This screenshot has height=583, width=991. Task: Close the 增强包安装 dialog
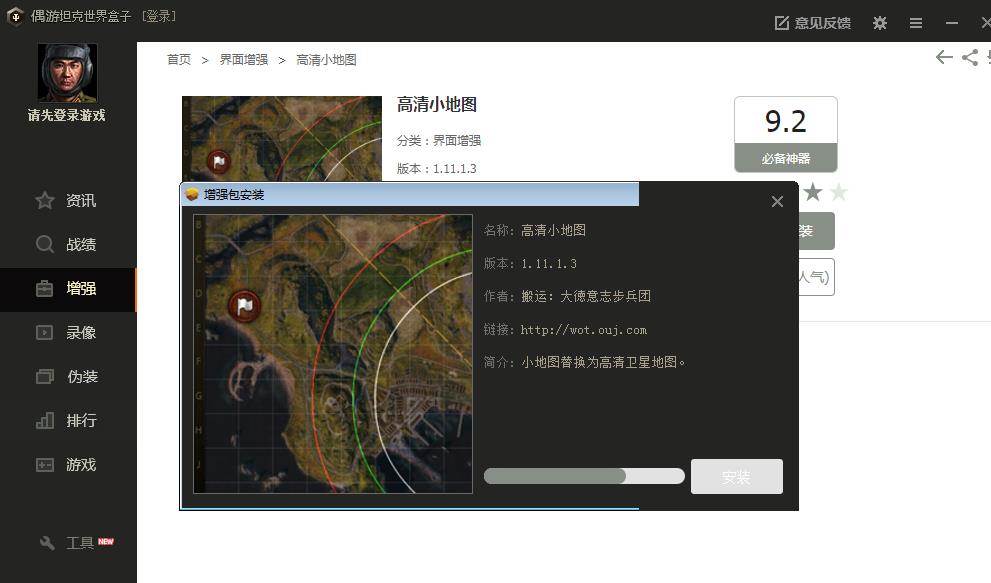777,202
